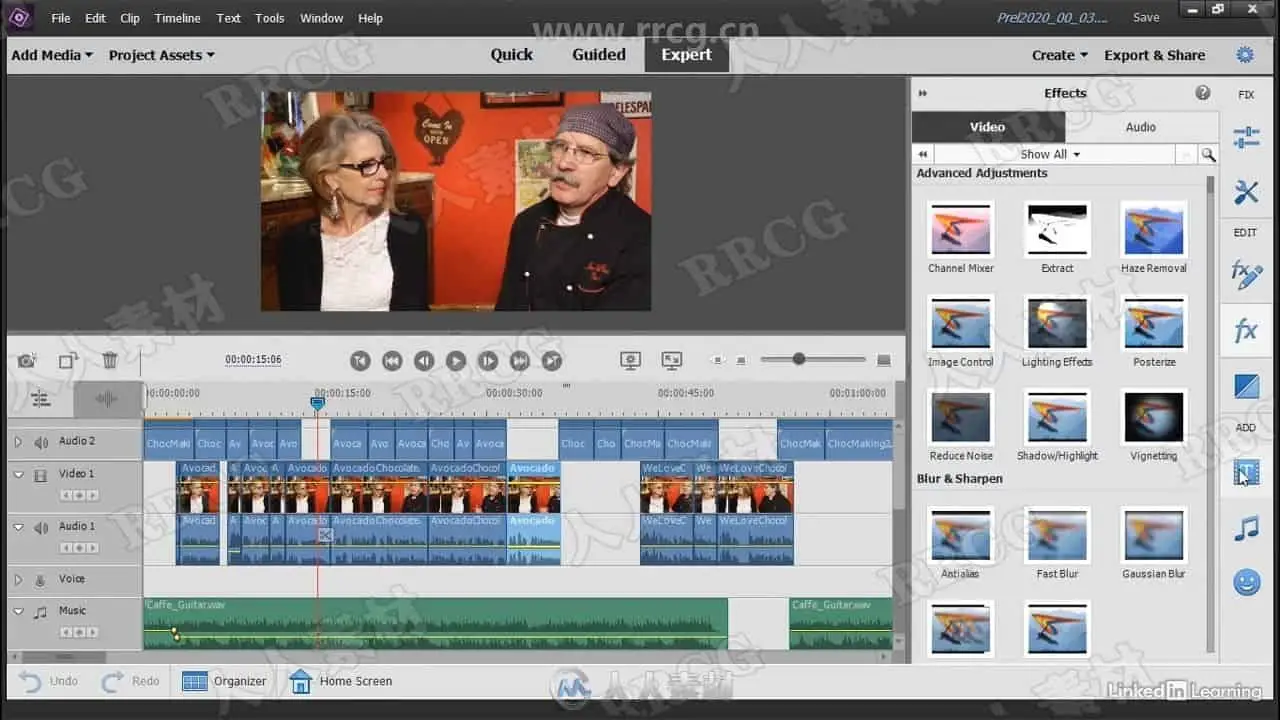Open the Preferences gear icon

(x=1245, y=55)
